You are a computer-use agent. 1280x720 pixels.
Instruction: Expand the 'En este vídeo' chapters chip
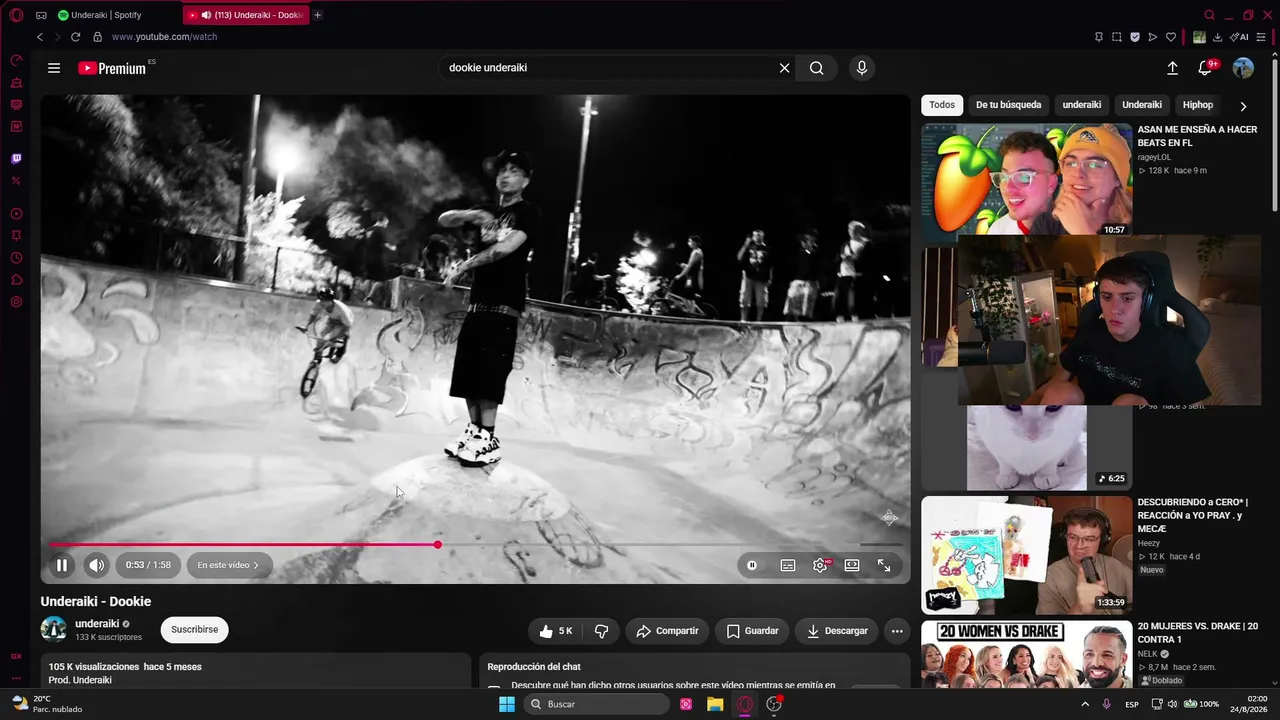pyautogui.click(x=228, y=565)
